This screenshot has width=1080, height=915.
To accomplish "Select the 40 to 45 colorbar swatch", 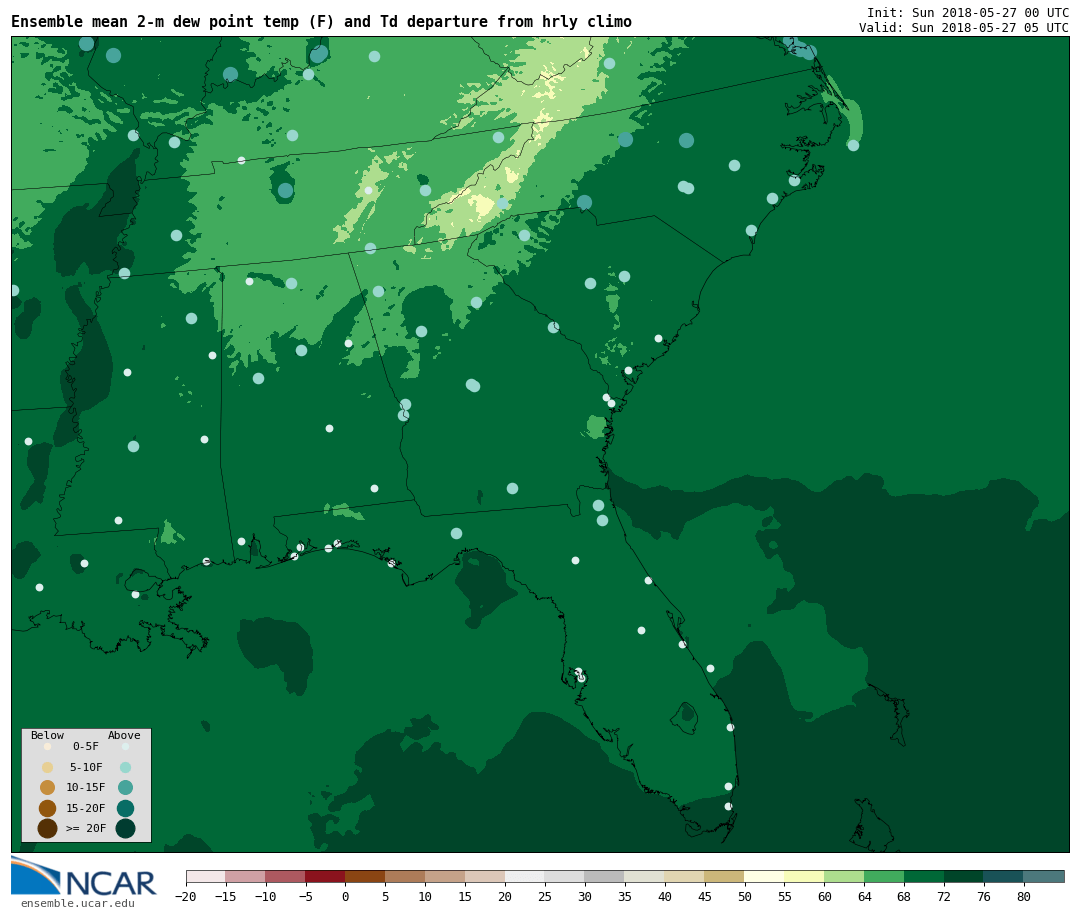I will tap(685, 876).
